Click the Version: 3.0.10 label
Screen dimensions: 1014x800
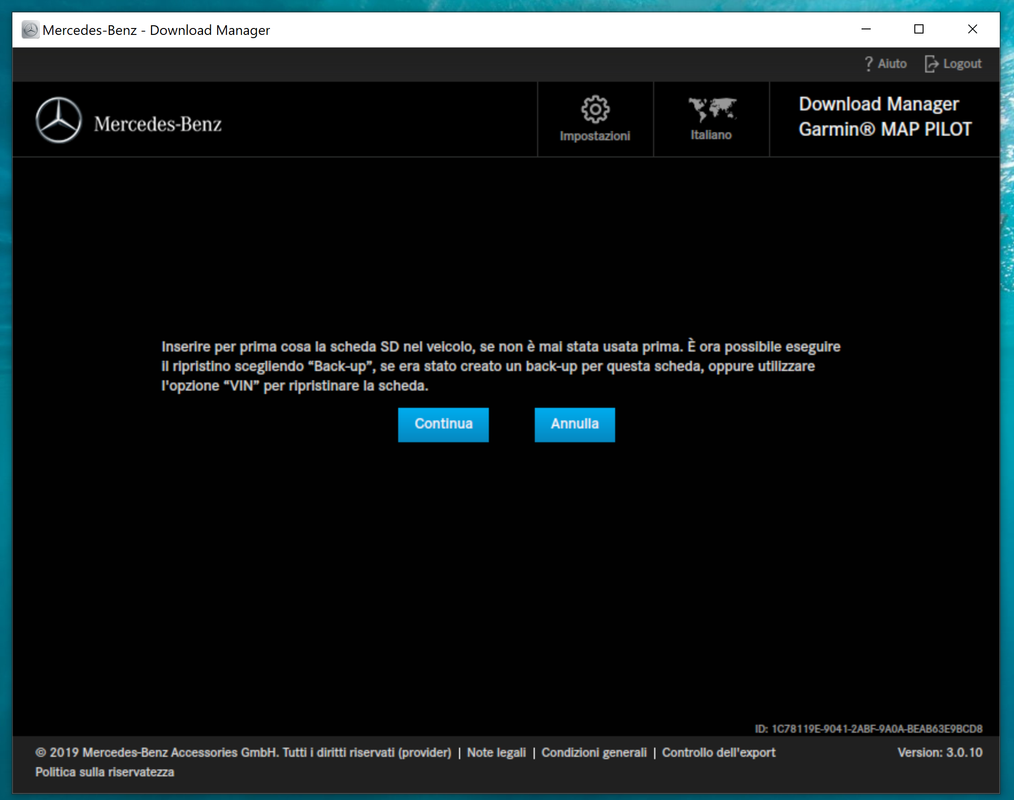click(x=940, y=752)
